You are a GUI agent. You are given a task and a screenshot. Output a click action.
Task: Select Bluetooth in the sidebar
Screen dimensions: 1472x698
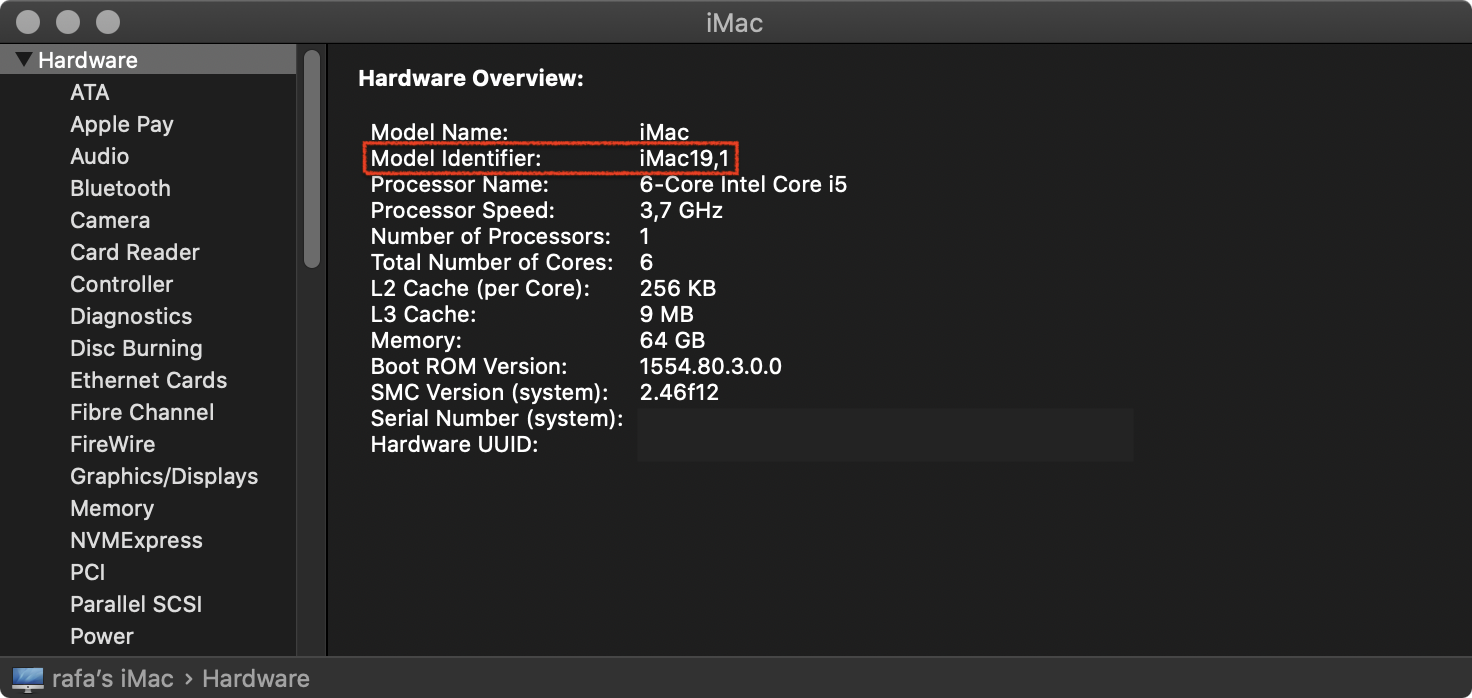(120, 188)
